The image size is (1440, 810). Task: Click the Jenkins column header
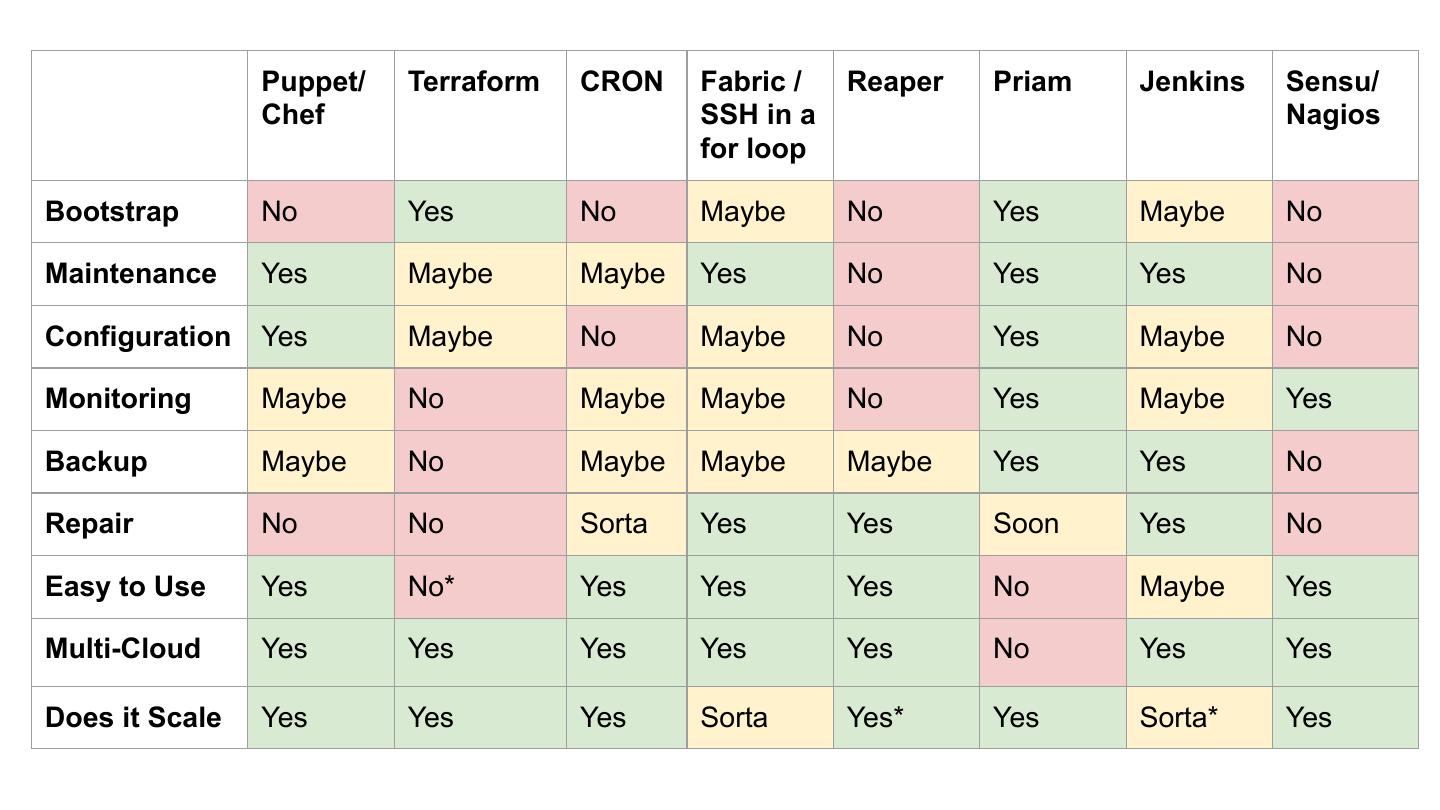coord(1191,82)
